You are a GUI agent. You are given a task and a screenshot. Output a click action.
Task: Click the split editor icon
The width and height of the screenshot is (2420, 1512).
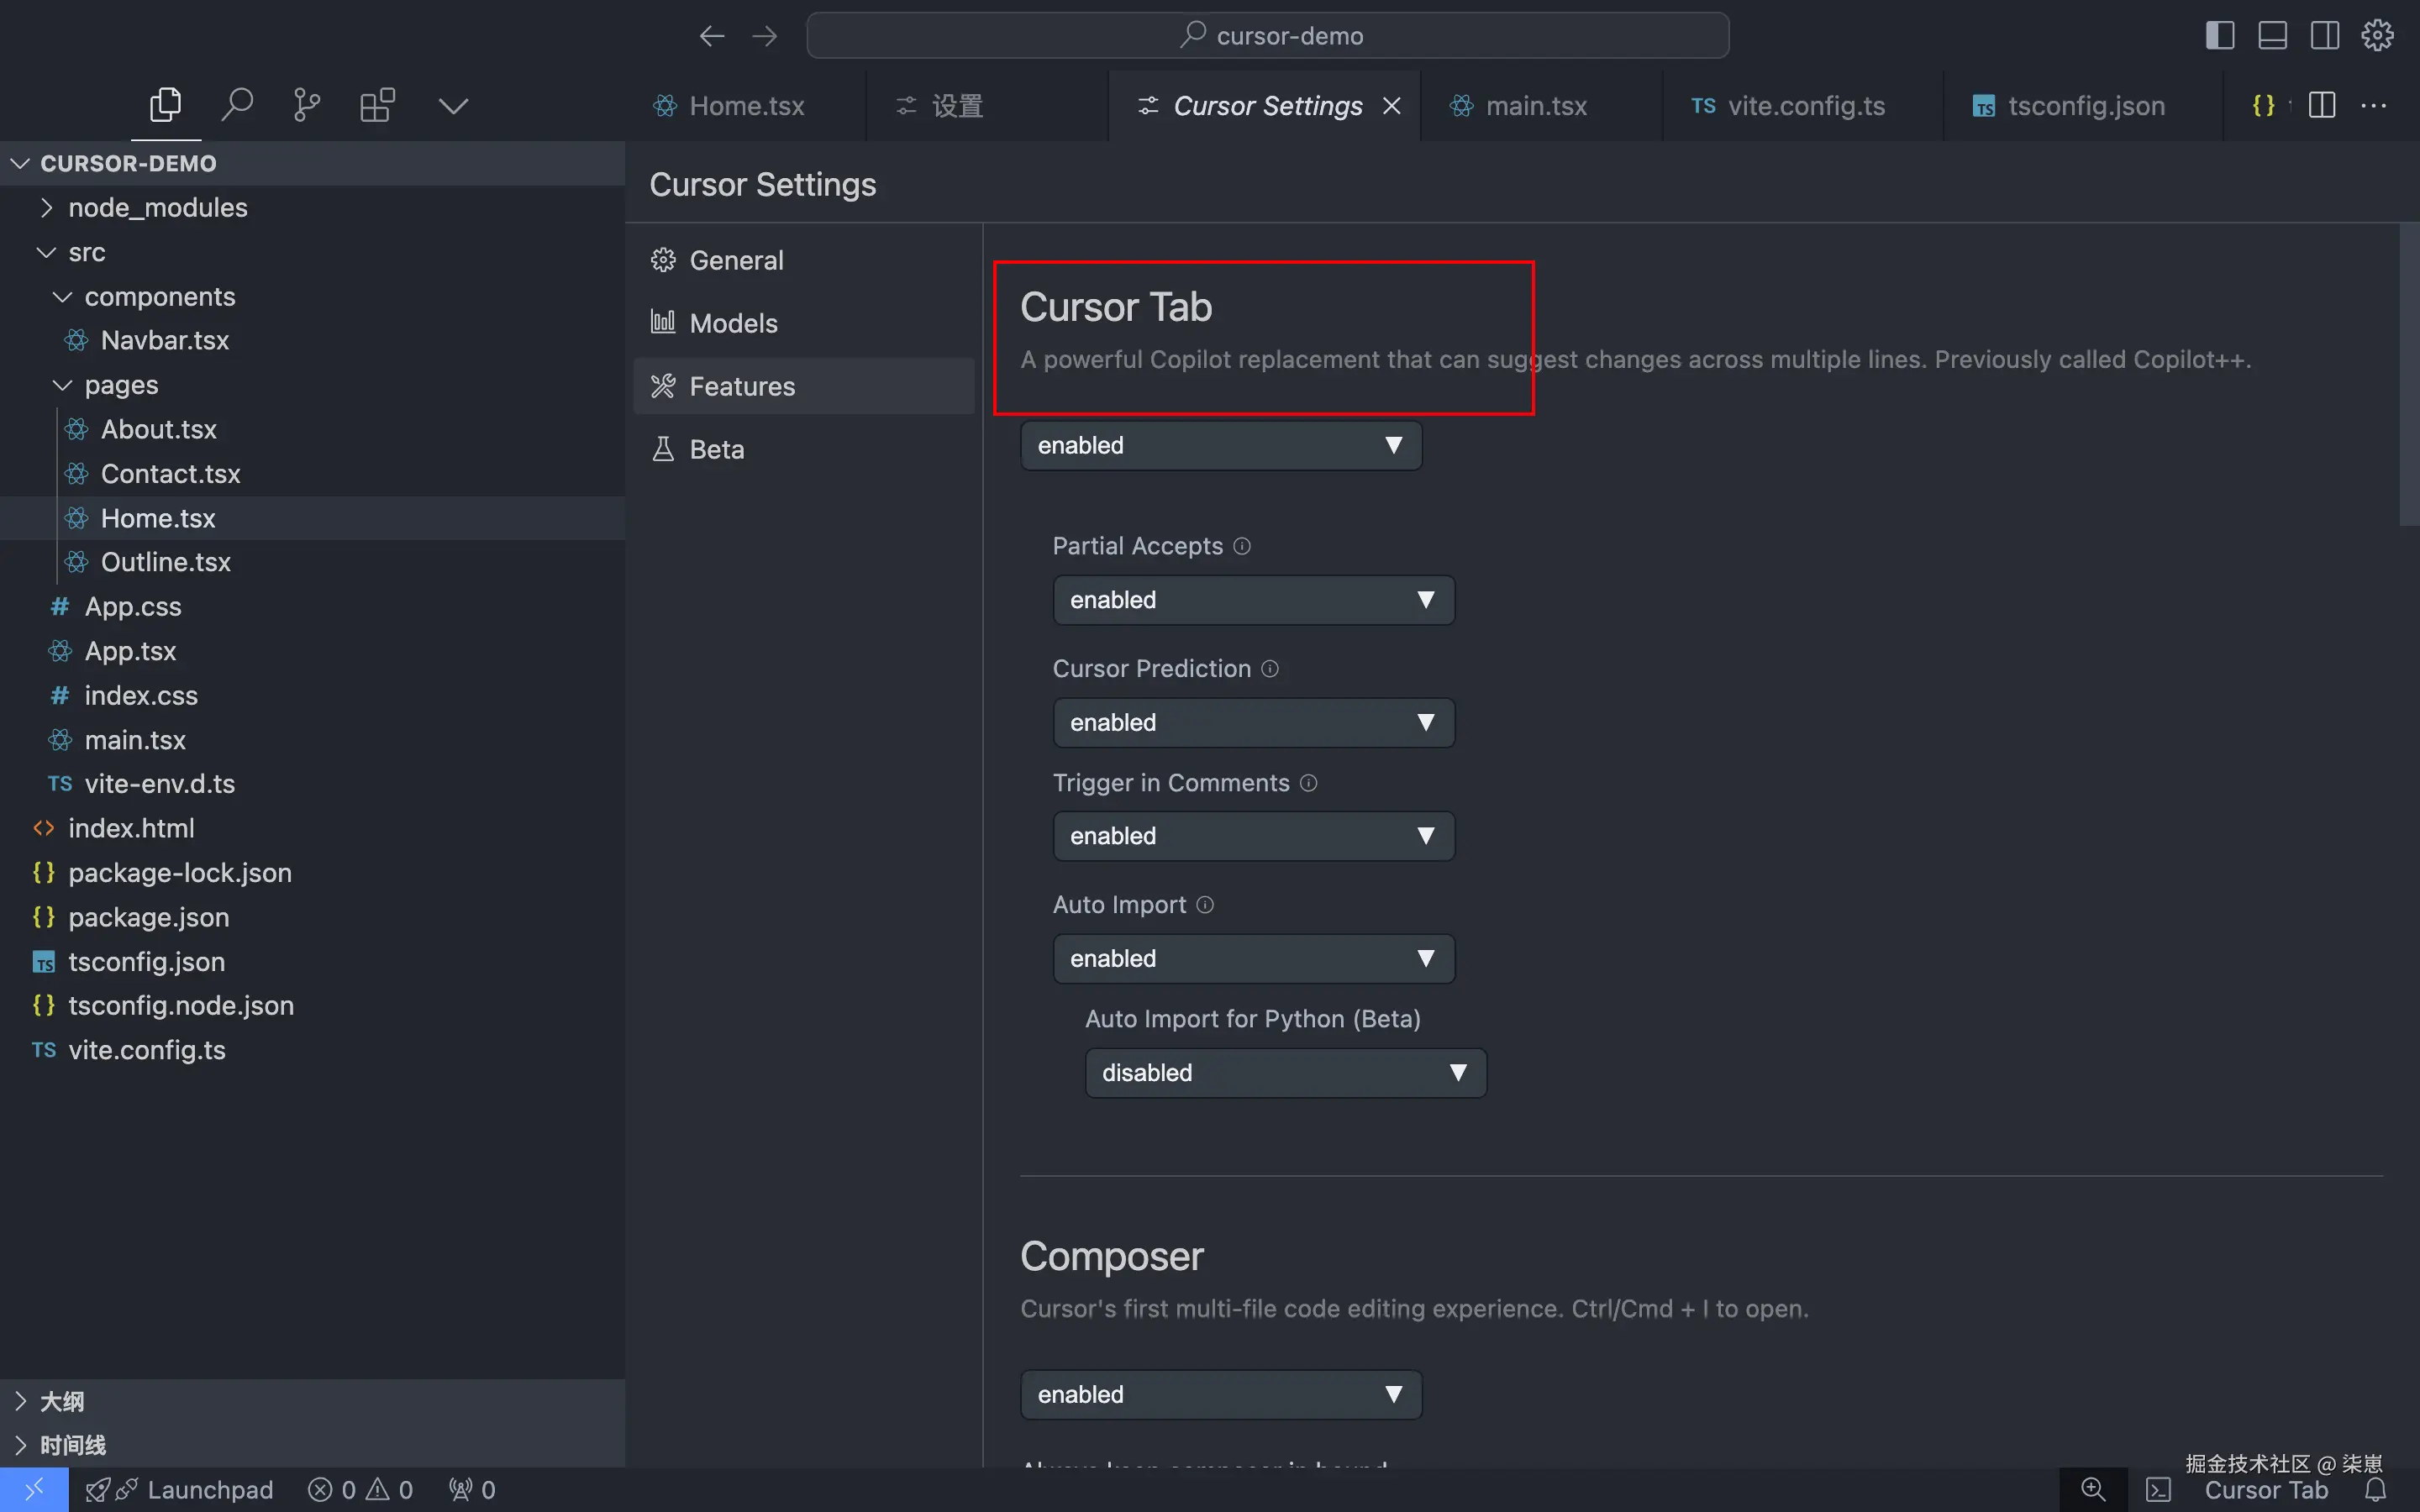point(2322,105)
